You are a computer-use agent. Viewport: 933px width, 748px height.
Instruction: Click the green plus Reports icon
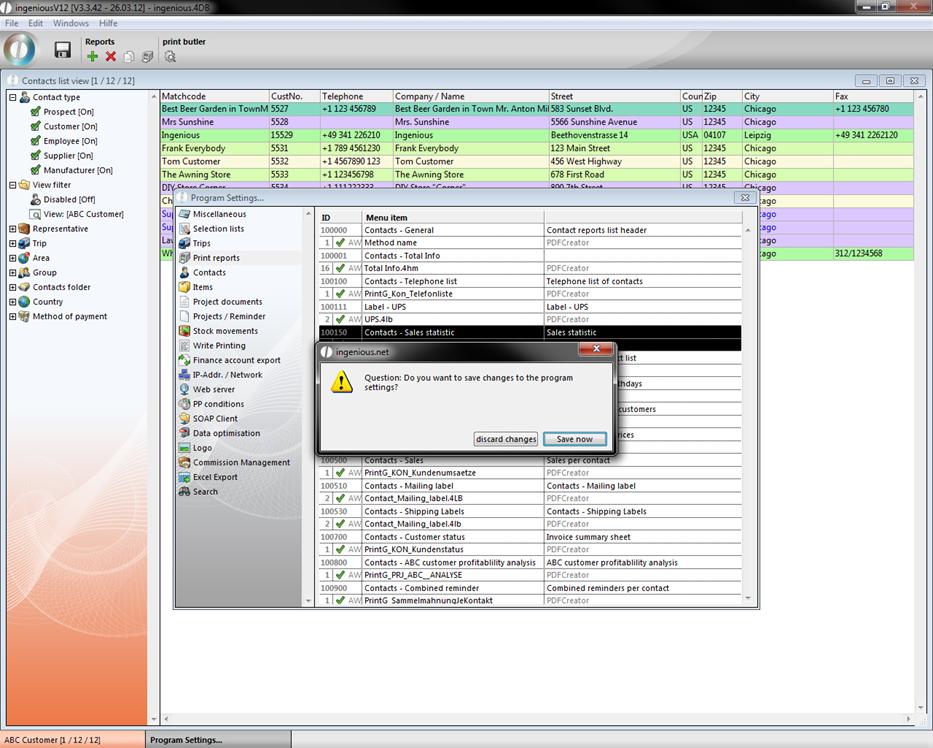click(92, 57)
